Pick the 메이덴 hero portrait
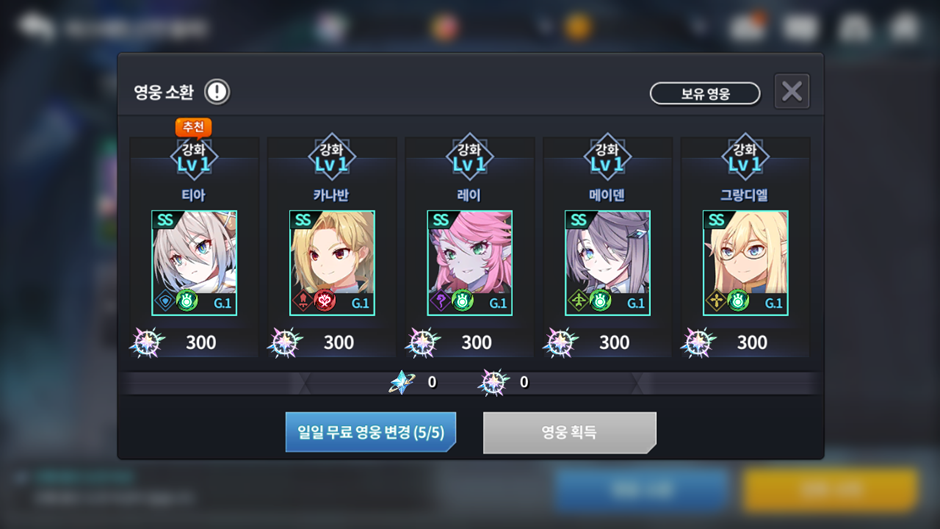The height and width of the screenshot is (529, 940). coord(608,263)
